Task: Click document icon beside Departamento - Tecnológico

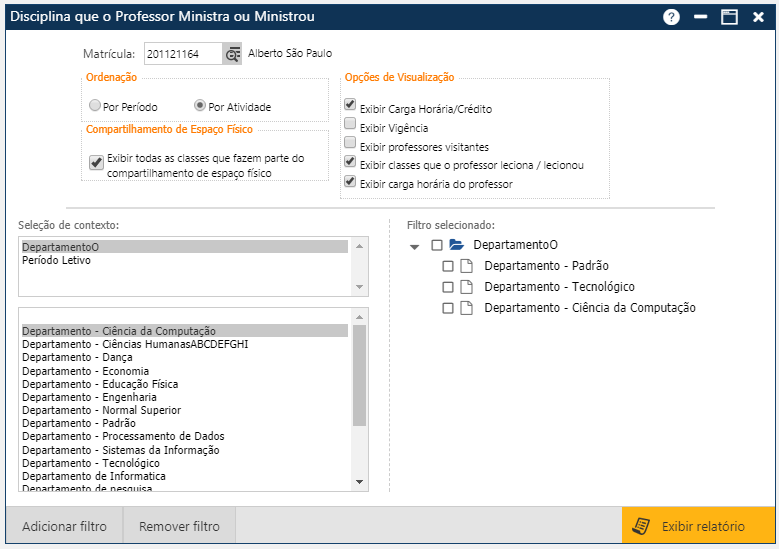Action: (467, 287)
